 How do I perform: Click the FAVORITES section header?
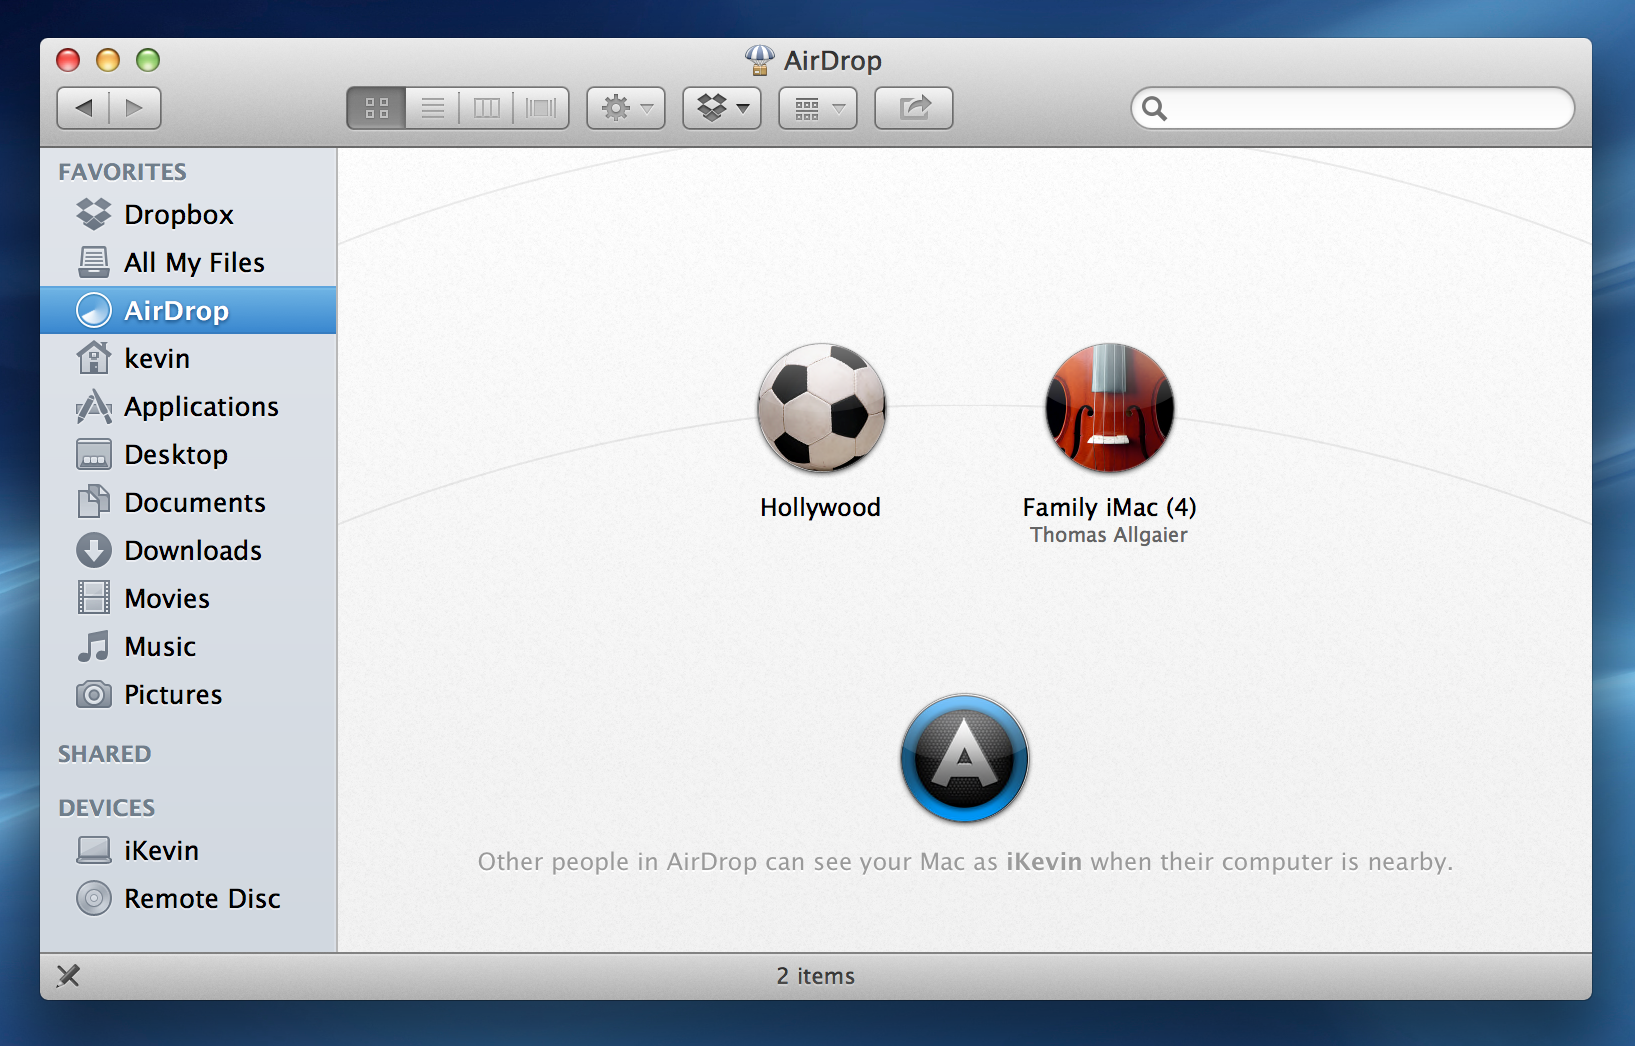(x=122, y=172)
